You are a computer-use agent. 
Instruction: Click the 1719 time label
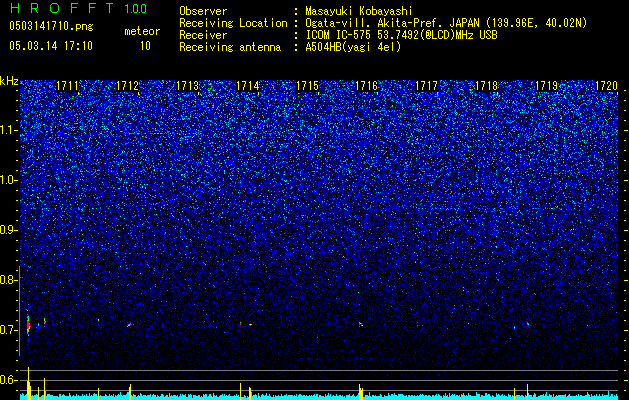(x=547, y=86)
